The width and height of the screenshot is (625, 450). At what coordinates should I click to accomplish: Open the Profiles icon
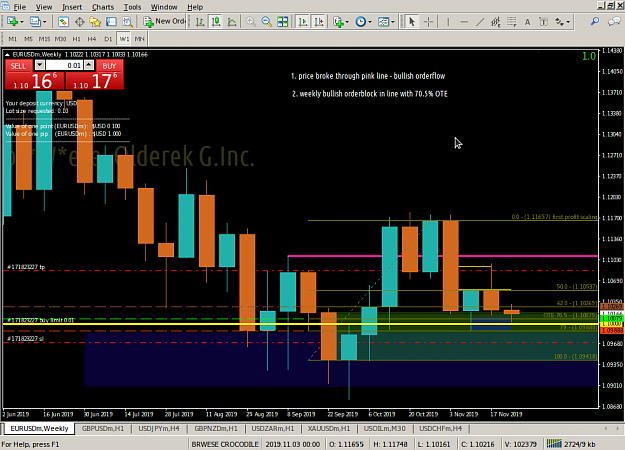click(x=35, y=22)
